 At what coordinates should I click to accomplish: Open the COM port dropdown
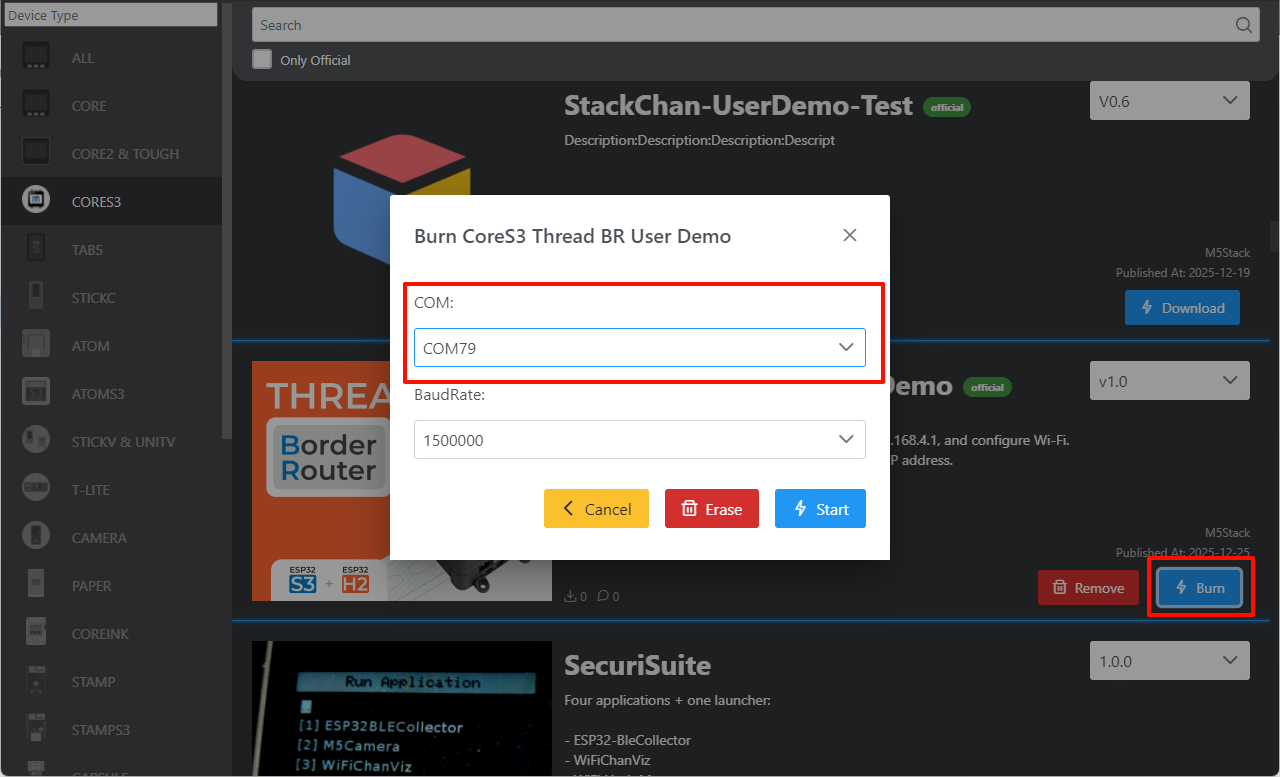click(x=639, y=347)
